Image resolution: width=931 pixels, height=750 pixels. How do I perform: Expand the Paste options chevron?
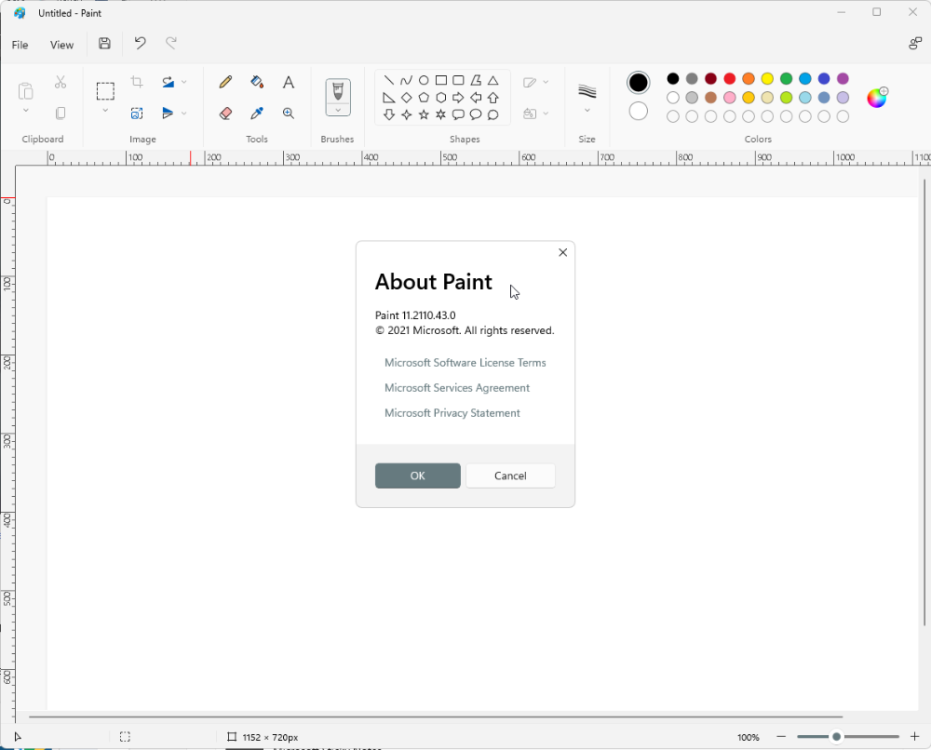pos(26,111)
